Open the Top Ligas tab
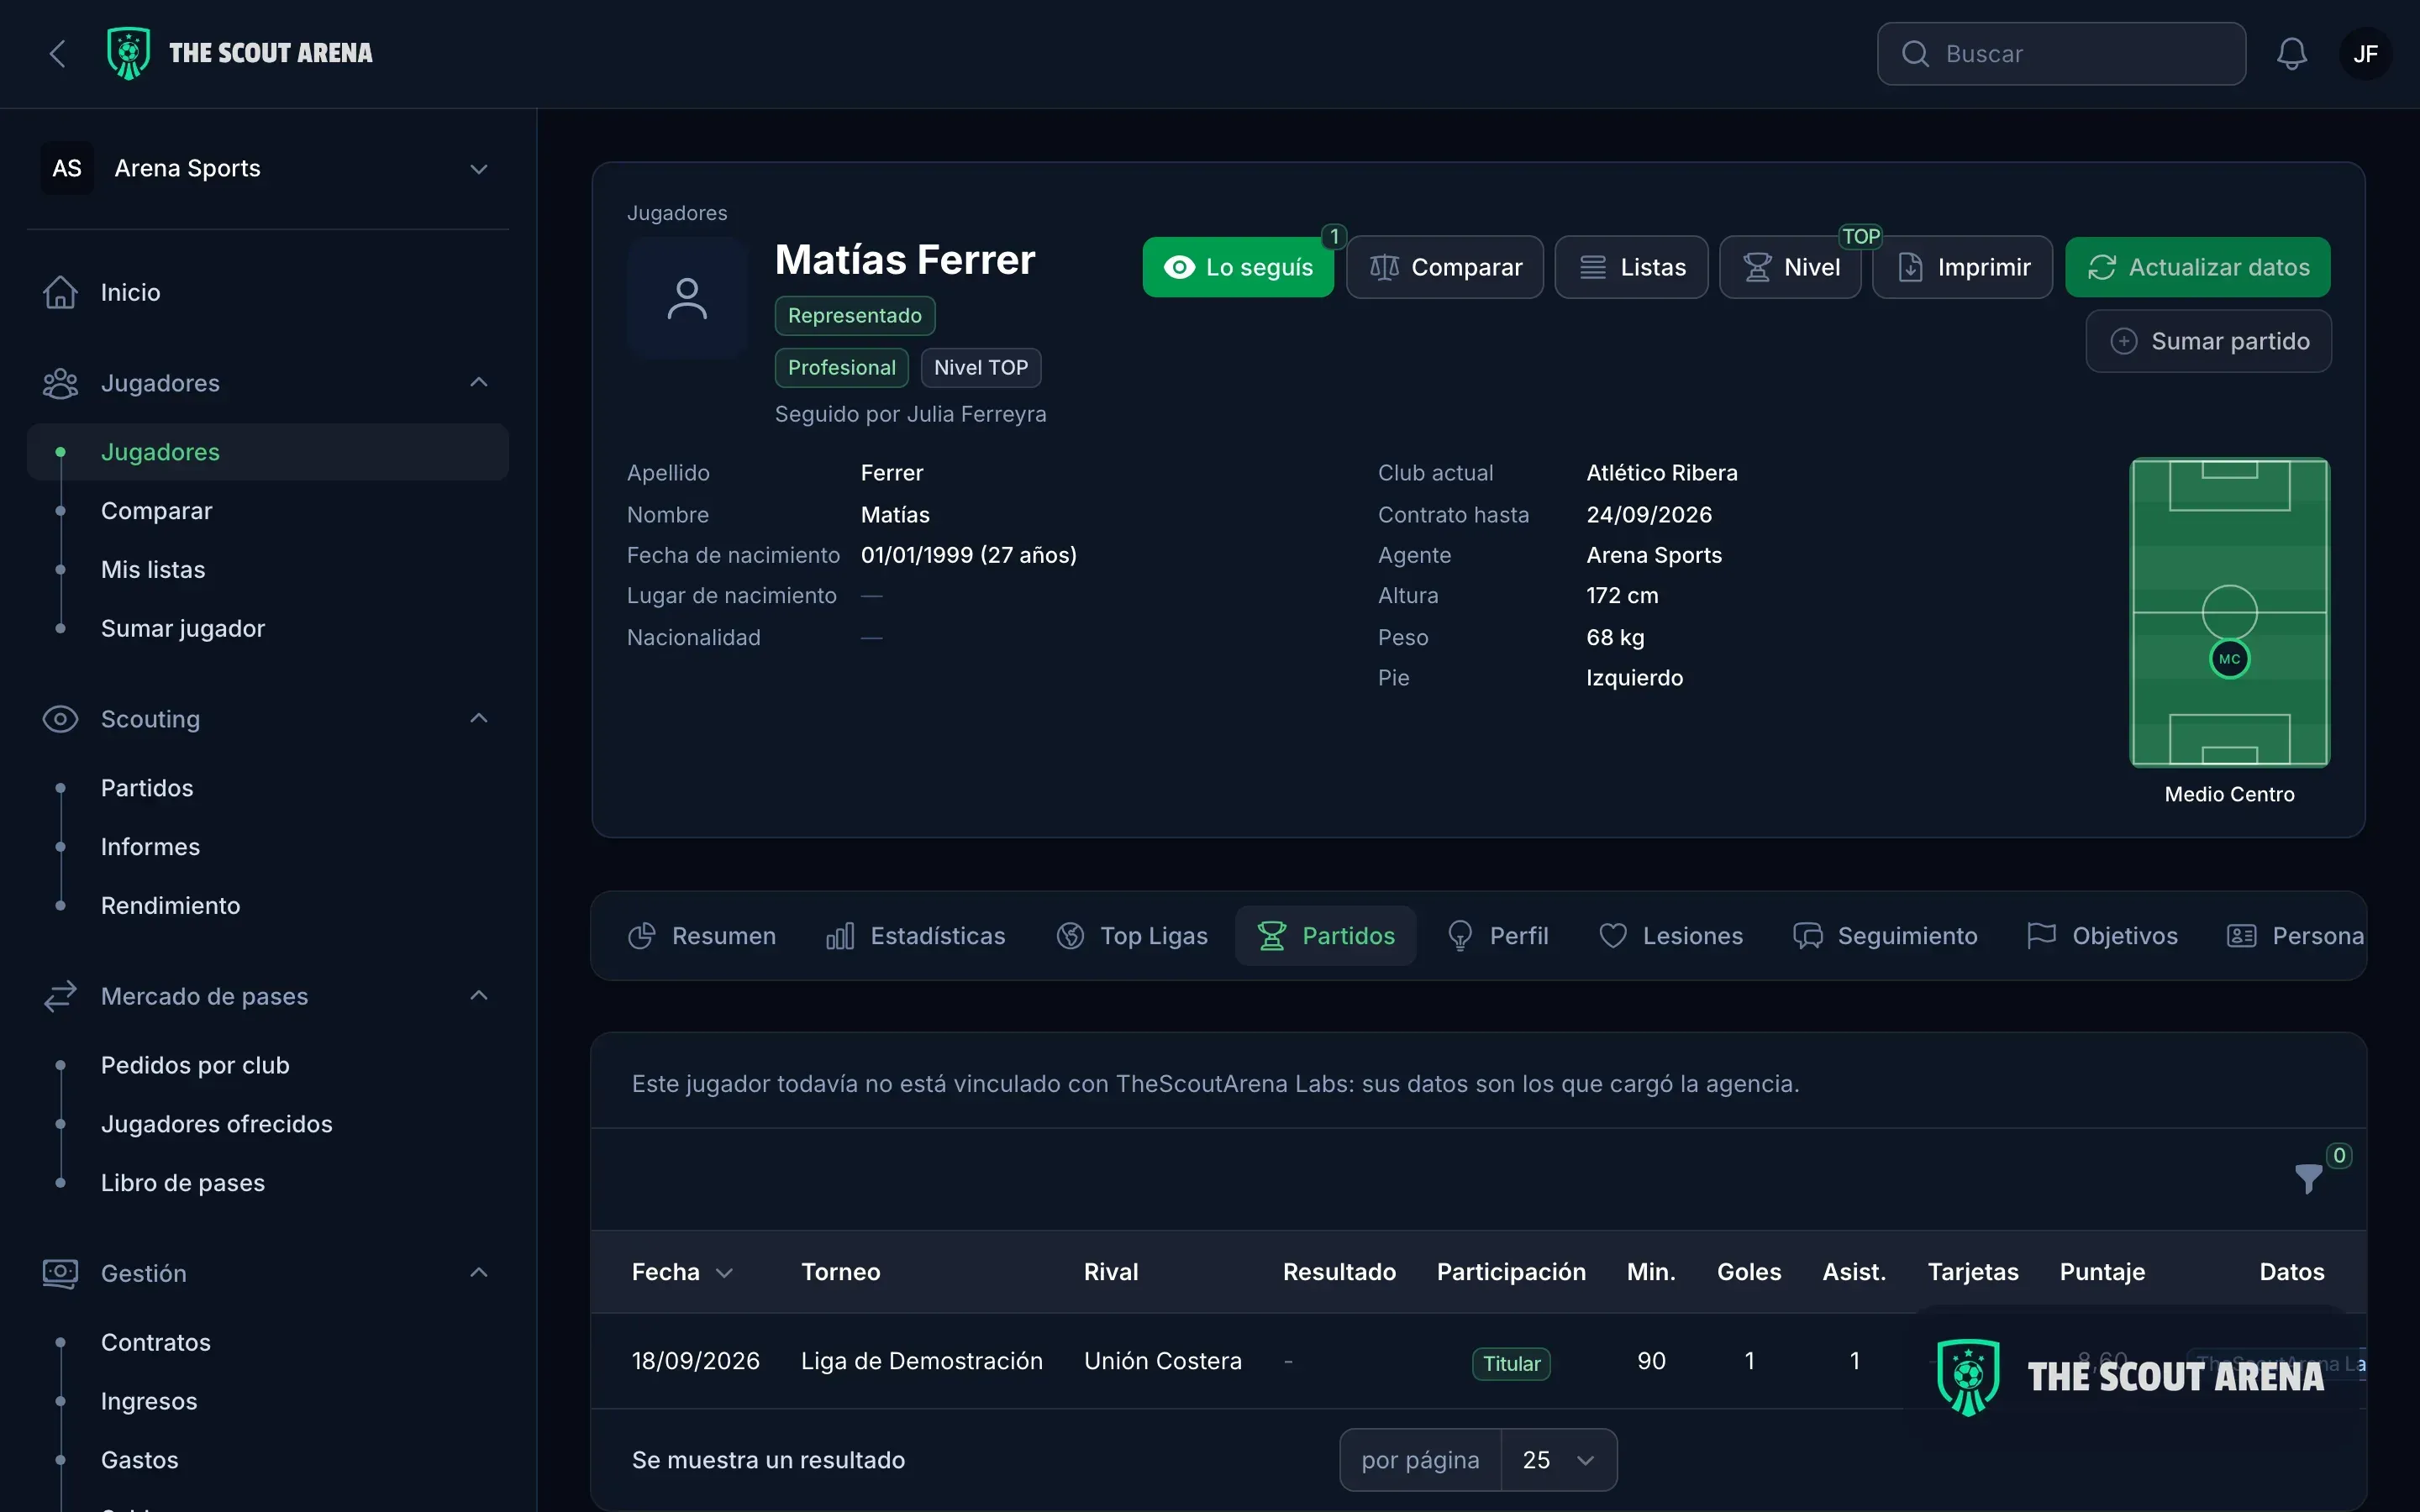This screenshot has width=2420, height=1512. point(1132,936)
